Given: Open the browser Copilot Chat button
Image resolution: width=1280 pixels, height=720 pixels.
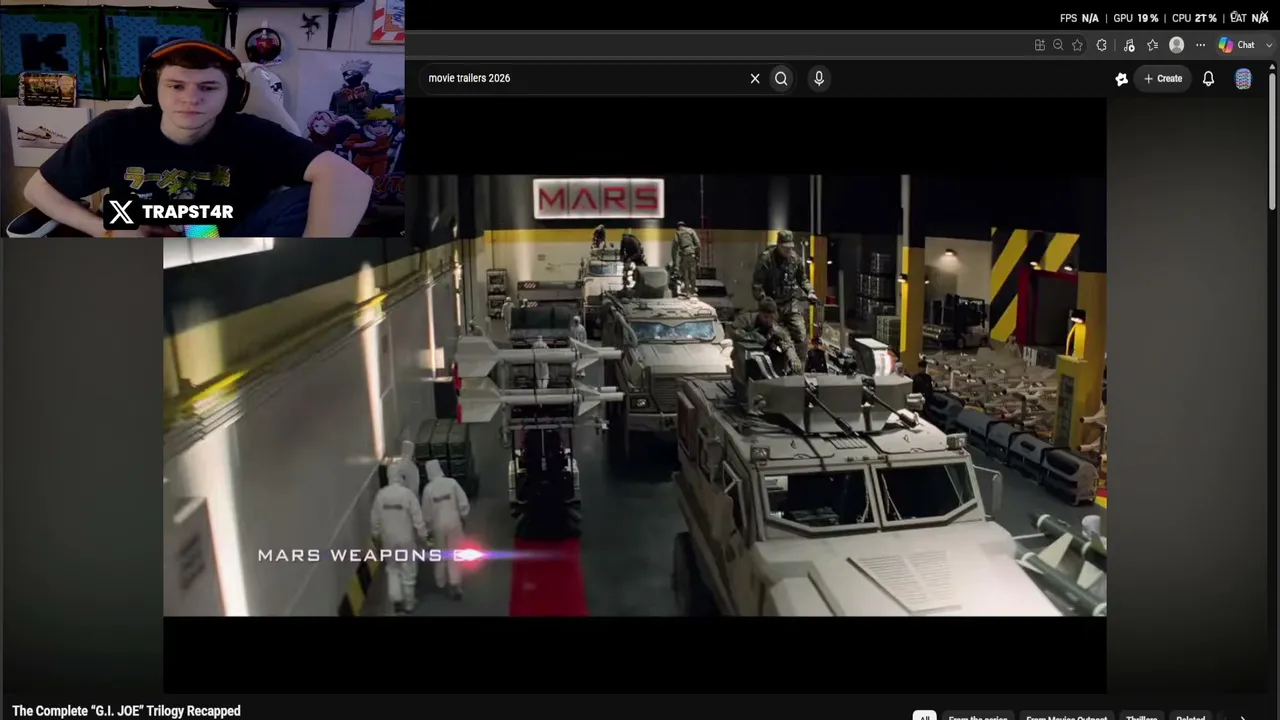Looking at the screenshot, I should [x=1237, y=45].
